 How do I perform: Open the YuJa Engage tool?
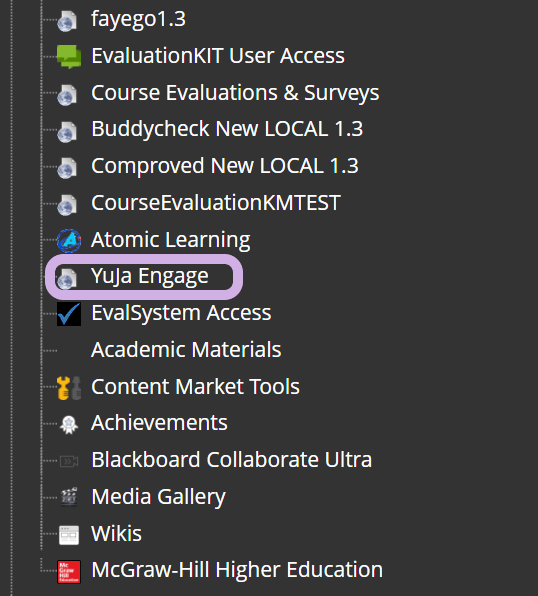tap(150, 276)
